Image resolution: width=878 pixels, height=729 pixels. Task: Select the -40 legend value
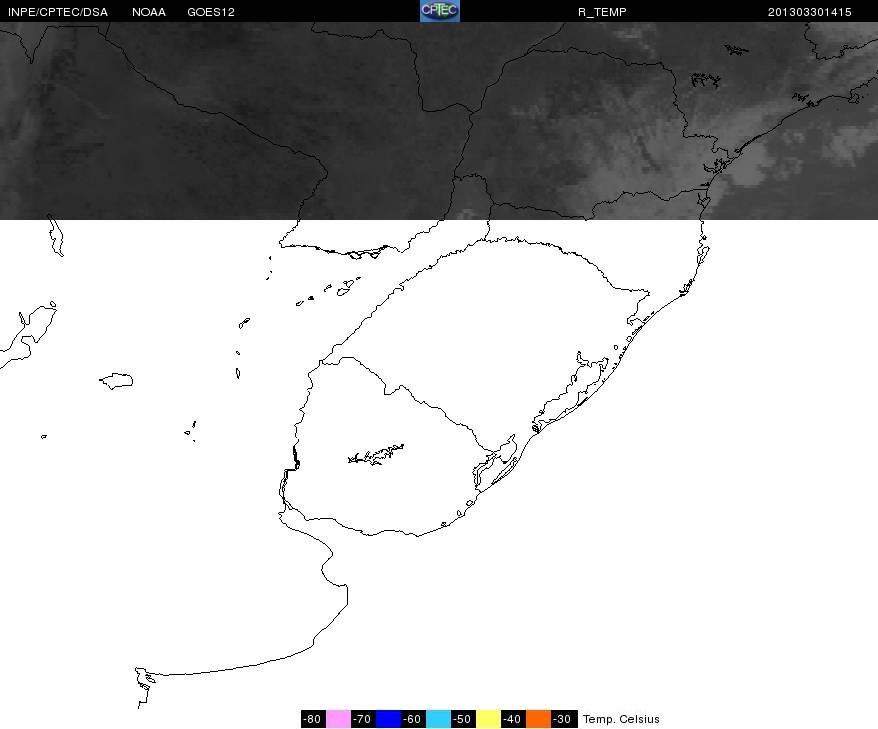click(512, 719)
